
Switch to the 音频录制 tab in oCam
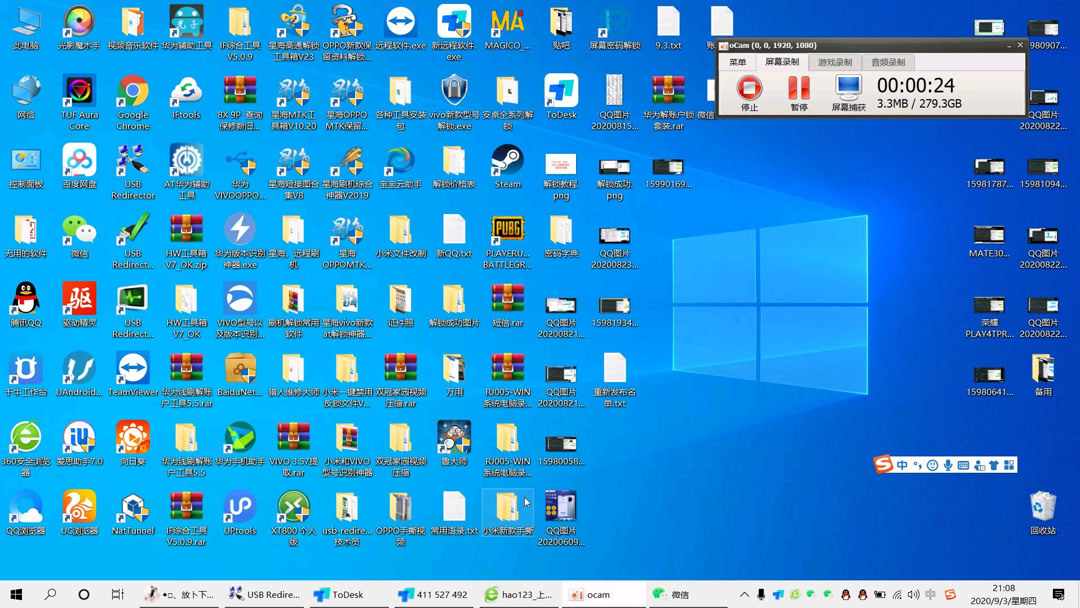(888, 62)
